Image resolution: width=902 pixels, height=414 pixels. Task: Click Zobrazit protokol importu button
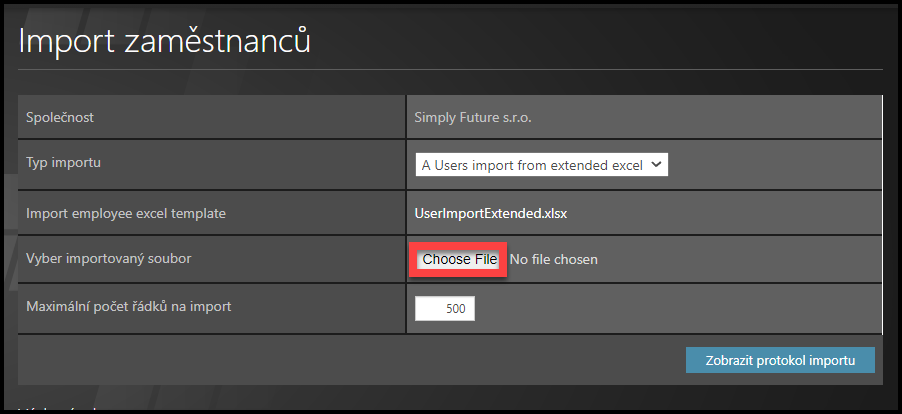[780, 360]
